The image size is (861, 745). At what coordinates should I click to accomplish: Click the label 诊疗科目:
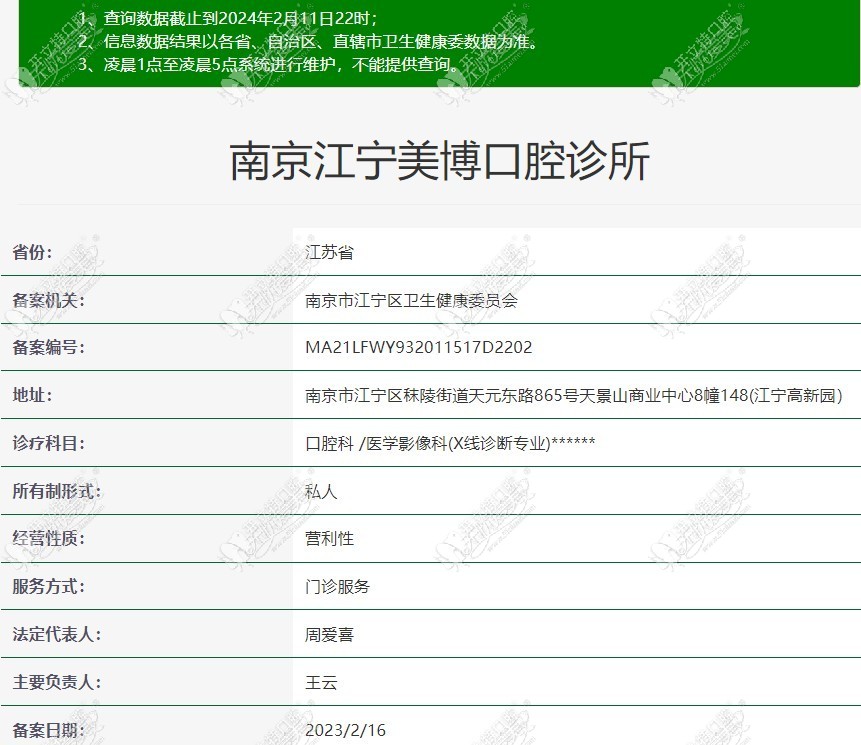[x=48, y=443]
